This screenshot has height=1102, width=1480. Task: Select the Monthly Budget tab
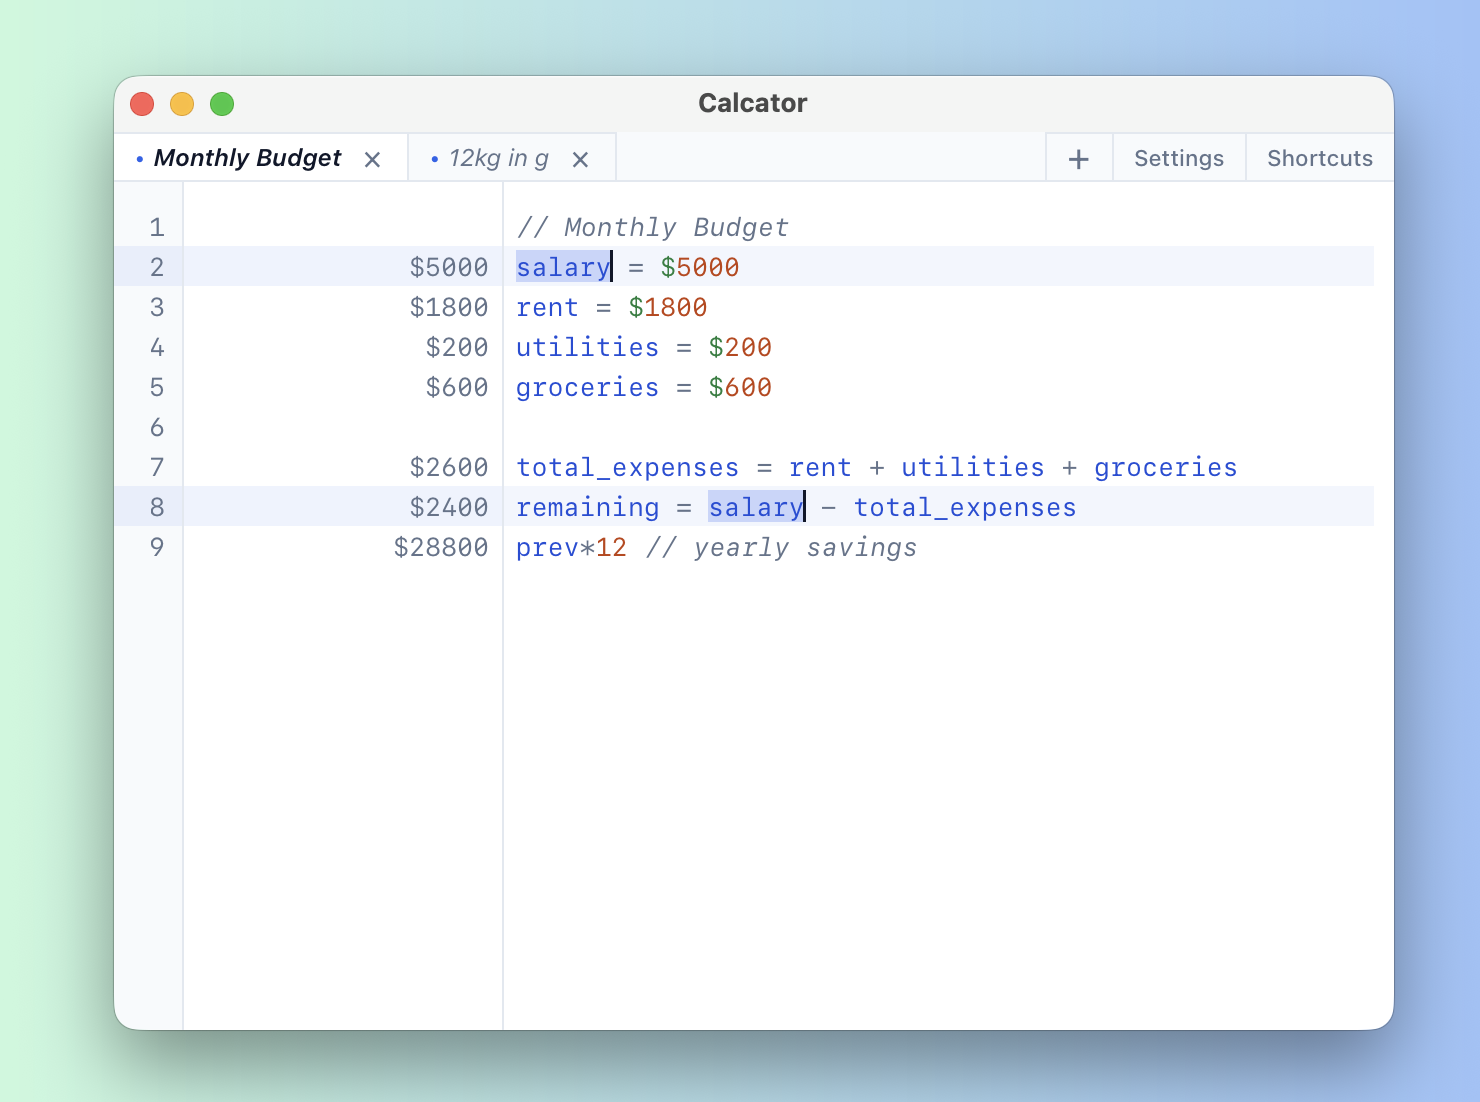click(249, 158)
